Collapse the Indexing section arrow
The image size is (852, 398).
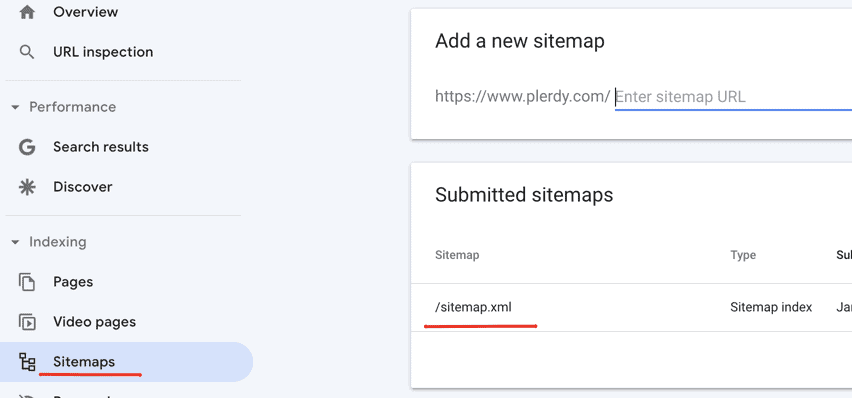pyautogui.click(x=15, y=242)
